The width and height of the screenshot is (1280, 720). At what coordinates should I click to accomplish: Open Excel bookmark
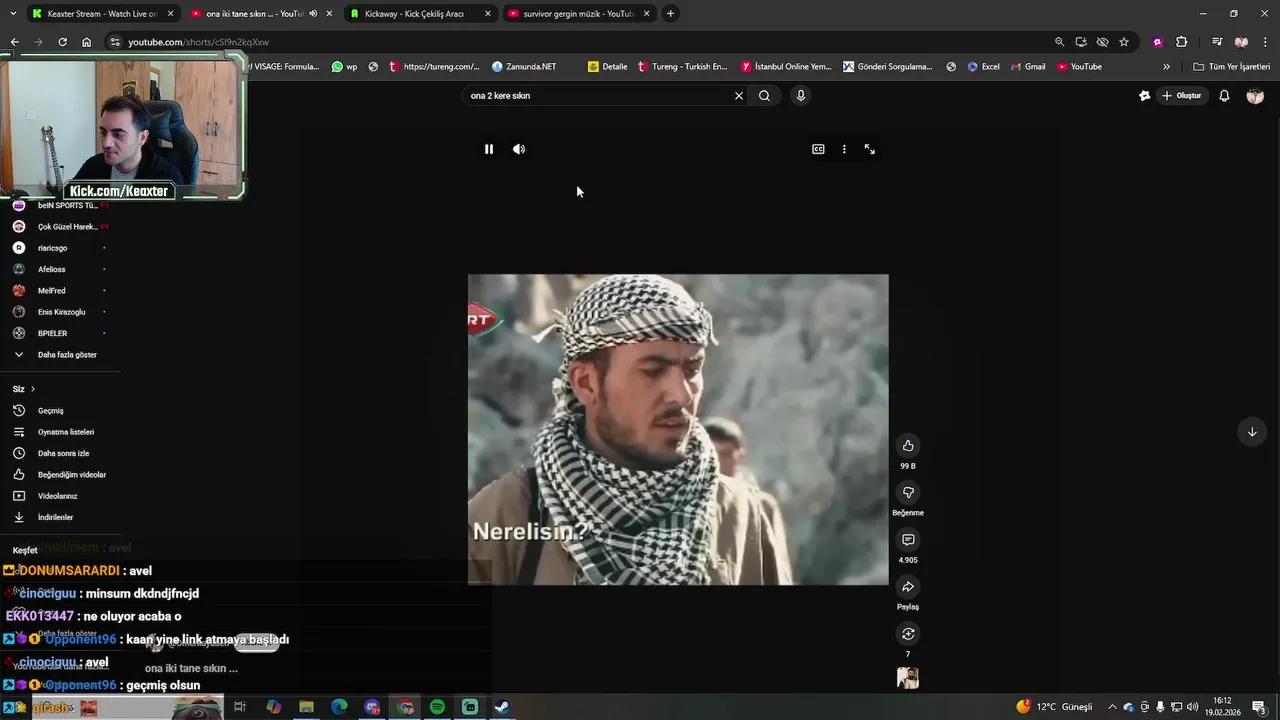983,67
